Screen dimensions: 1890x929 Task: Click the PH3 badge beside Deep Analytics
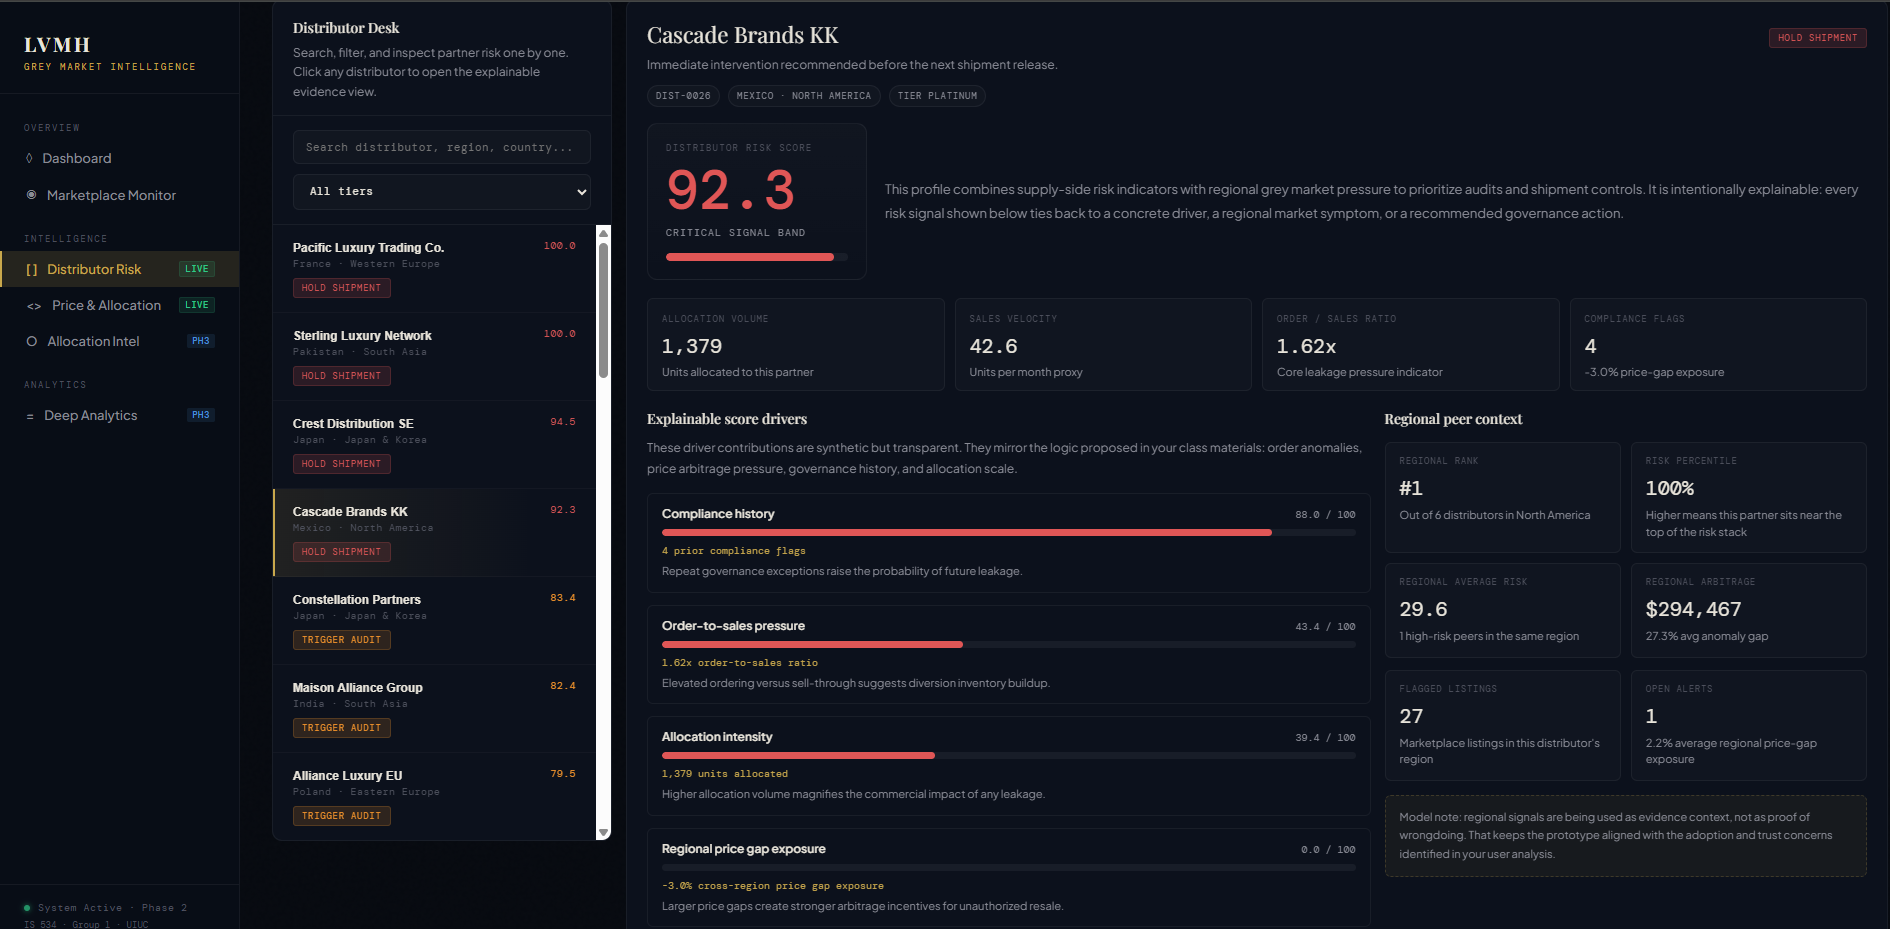(x=201, y=415)
